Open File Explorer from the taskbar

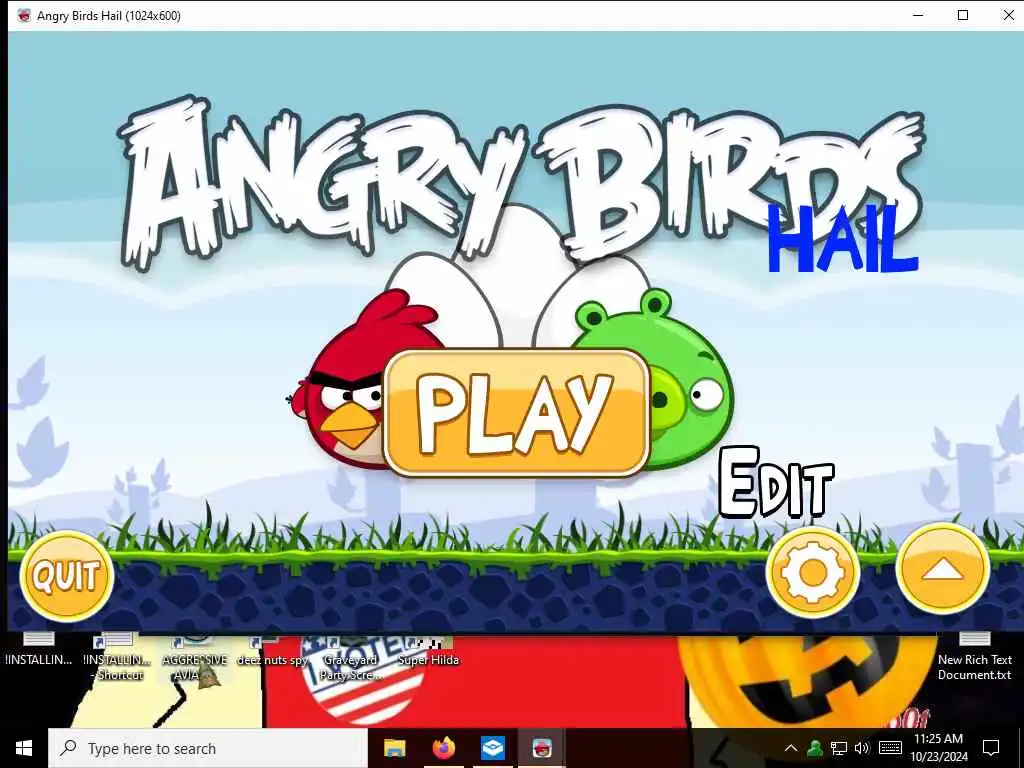click(x=394, y=748)
